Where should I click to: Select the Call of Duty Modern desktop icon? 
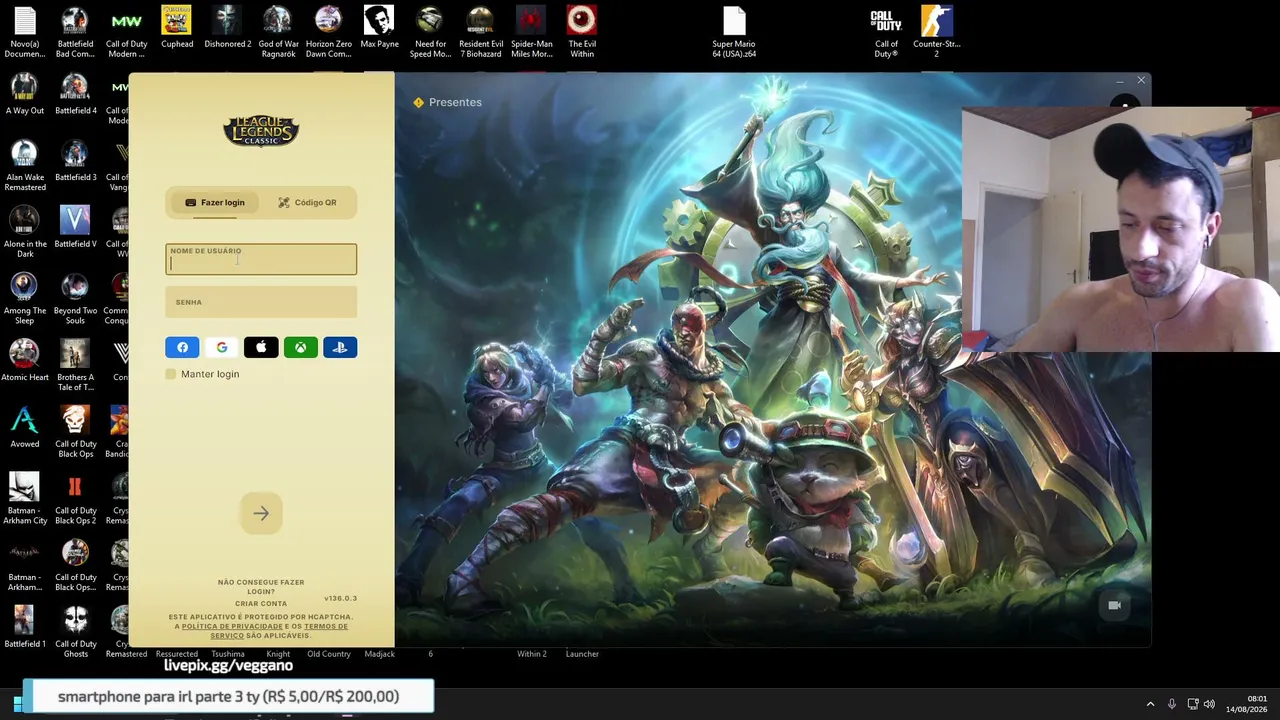point(126,33)
